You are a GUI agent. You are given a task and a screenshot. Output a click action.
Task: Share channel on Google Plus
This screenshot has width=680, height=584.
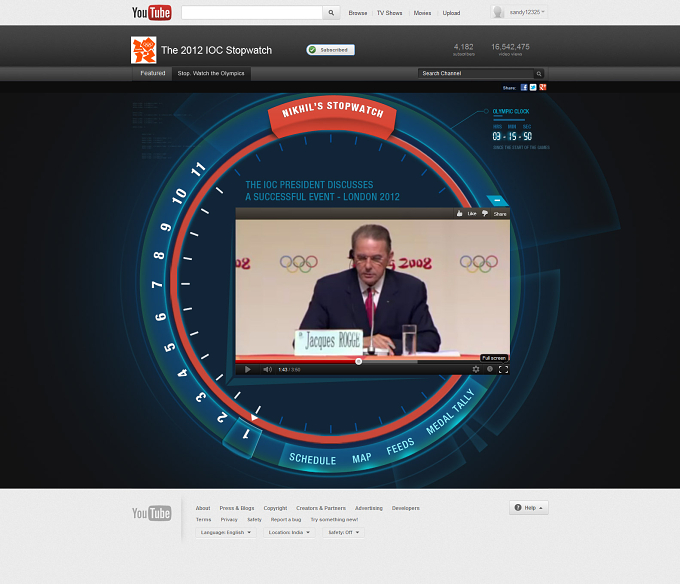(x=543, y=88)
